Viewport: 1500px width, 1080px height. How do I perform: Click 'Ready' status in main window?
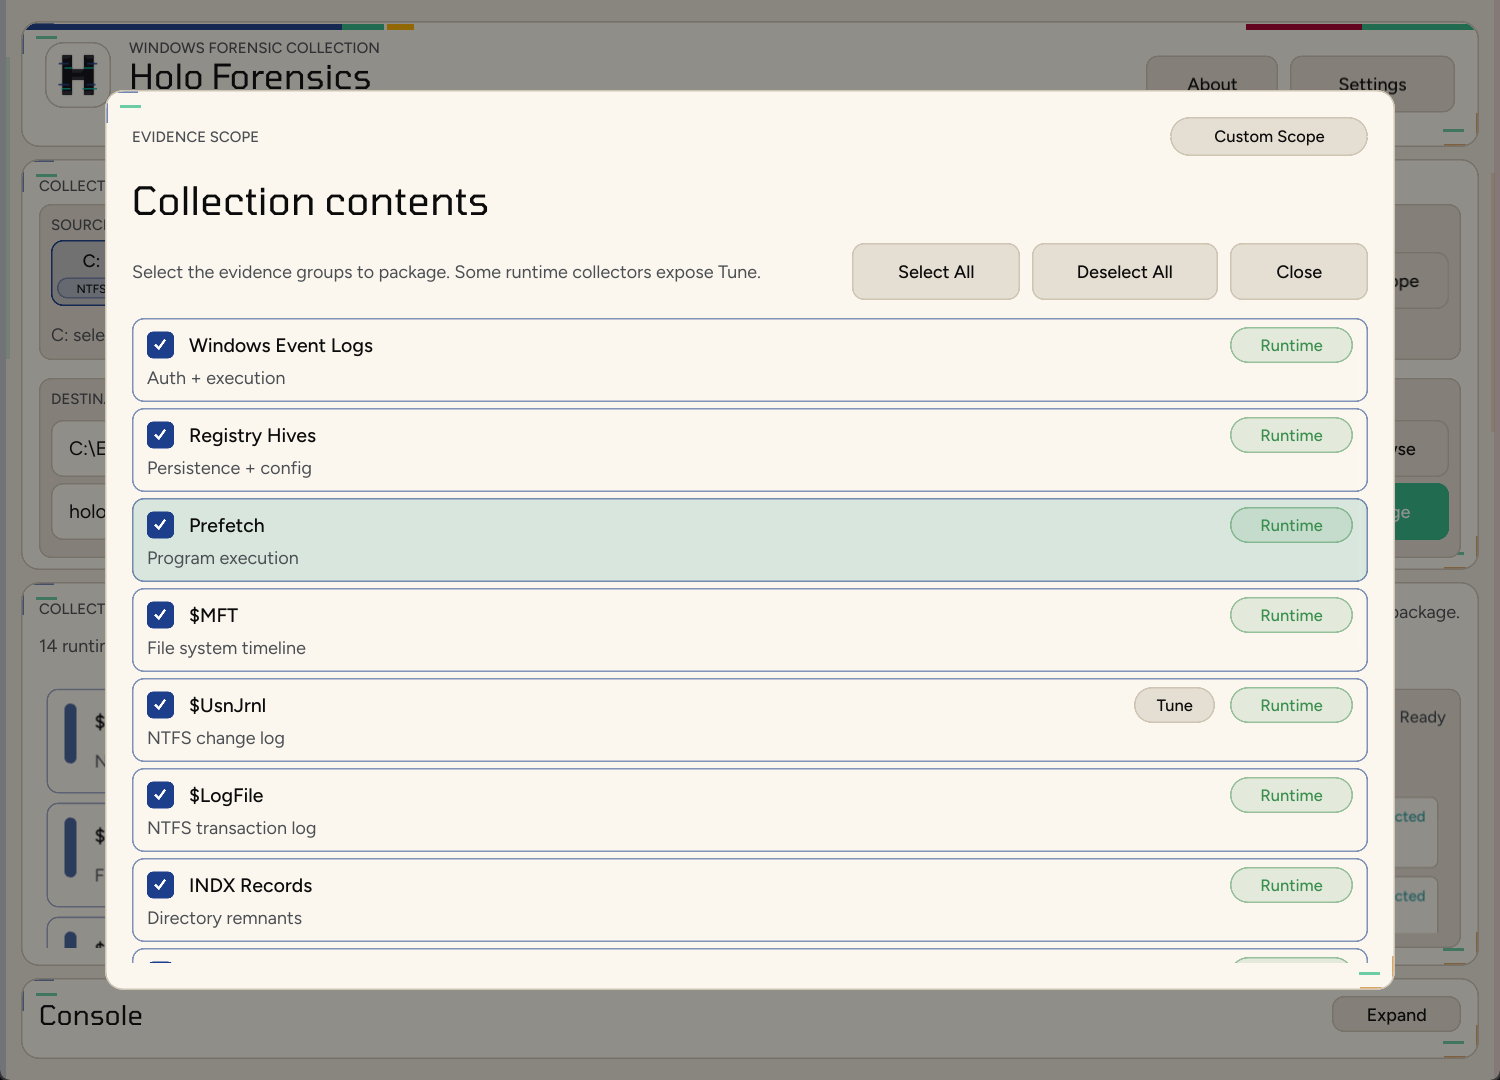[x=1423, y=717]
